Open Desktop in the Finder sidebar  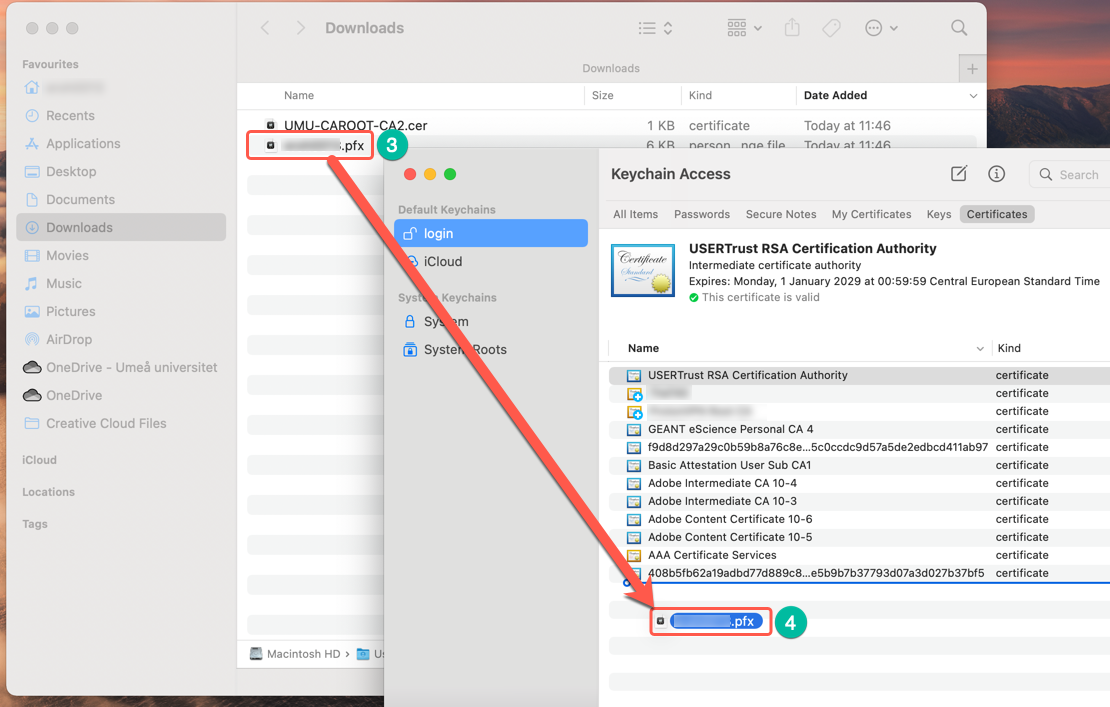point(71,172)
